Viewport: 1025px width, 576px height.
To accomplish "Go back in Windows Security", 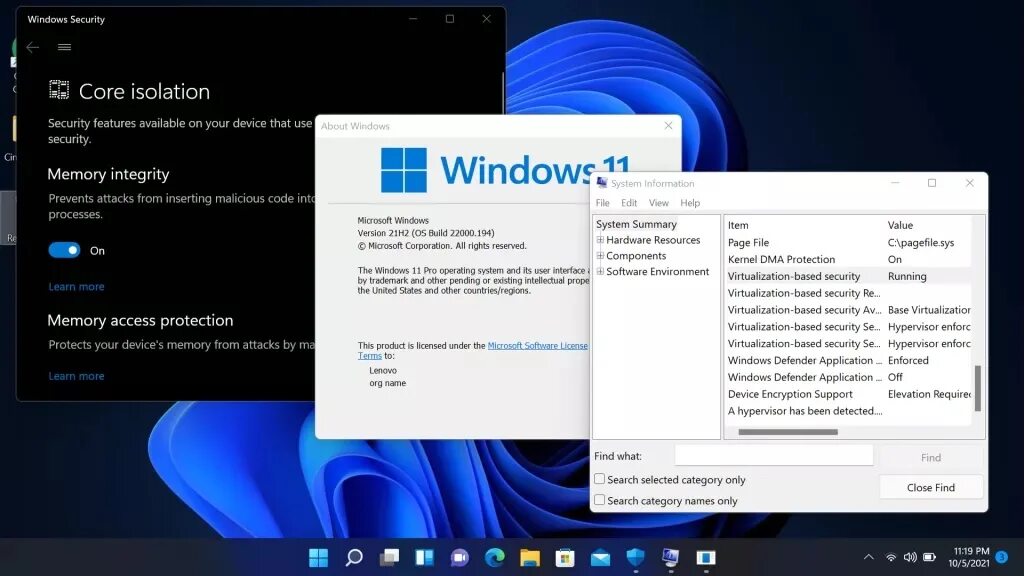I will 33,47.
